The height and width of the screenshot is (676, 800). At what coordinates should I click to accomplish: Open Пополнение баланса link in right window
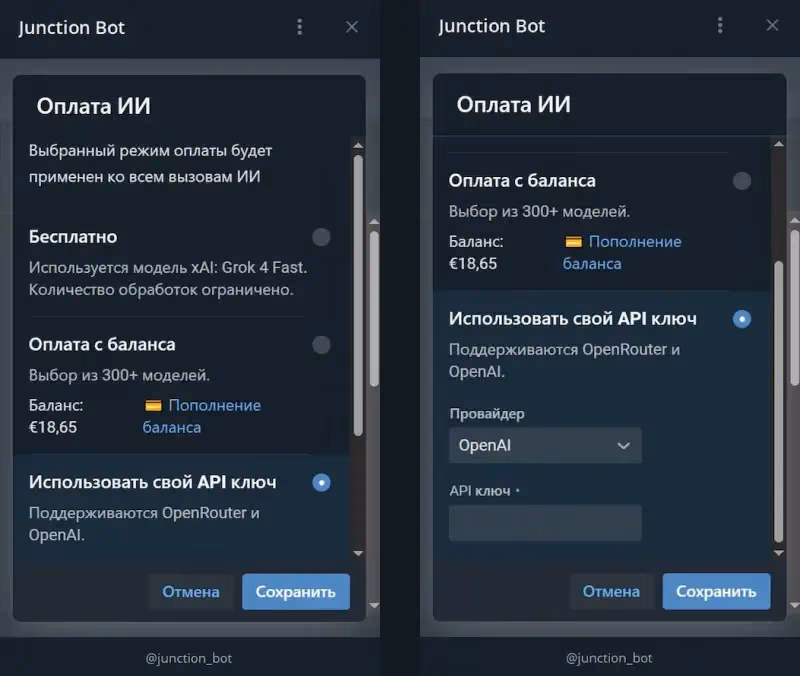click(x=622, y=253)
